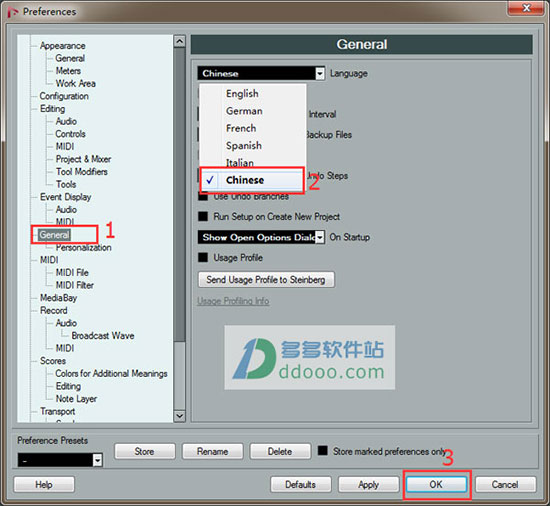Select Editing category in tree
This screenshot has width=550, height=506.
click(52, 109)
